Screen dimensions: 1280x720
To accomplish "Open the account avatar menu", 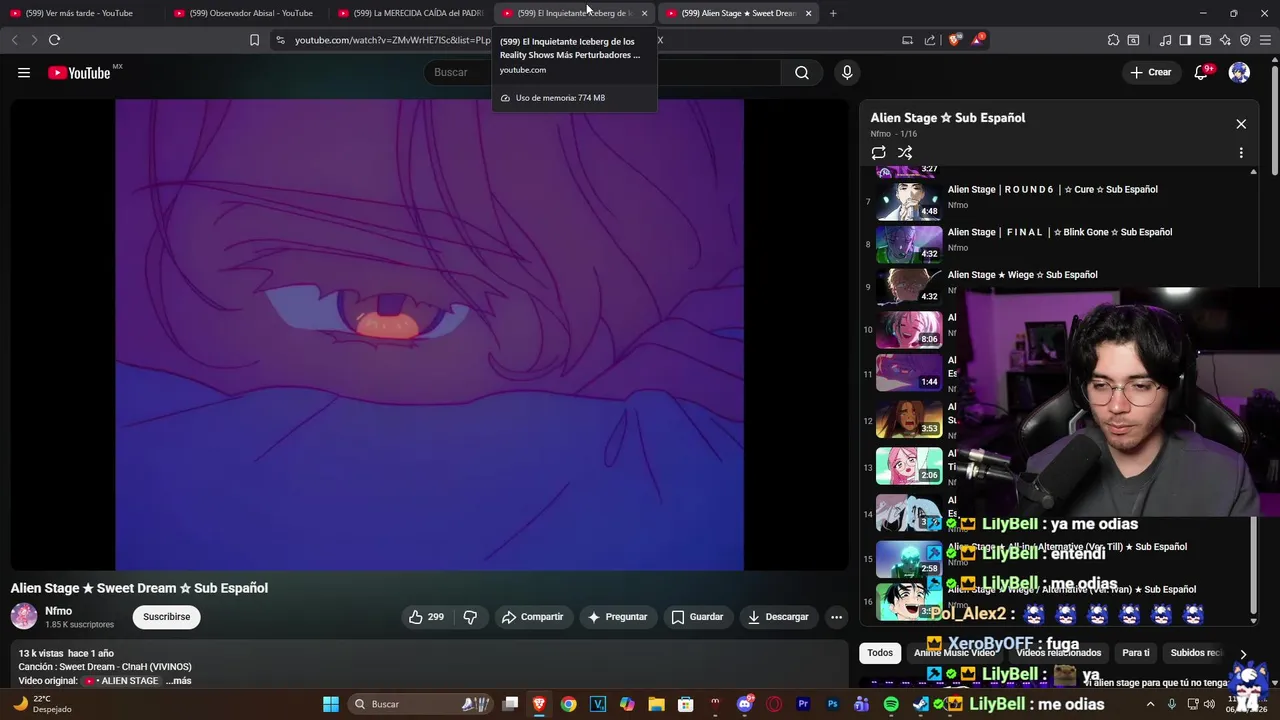I will tap(1239, 72).
